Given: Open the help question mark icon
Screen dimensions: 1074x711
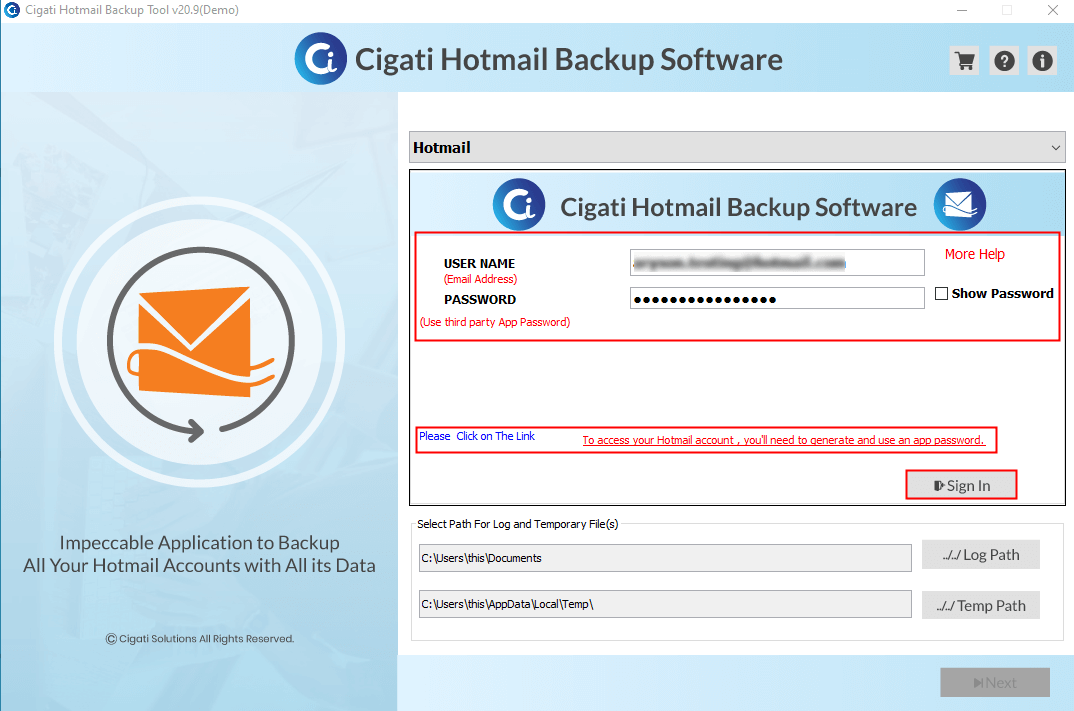Looking at the screenshot, I should click(x=1004, y=61).
